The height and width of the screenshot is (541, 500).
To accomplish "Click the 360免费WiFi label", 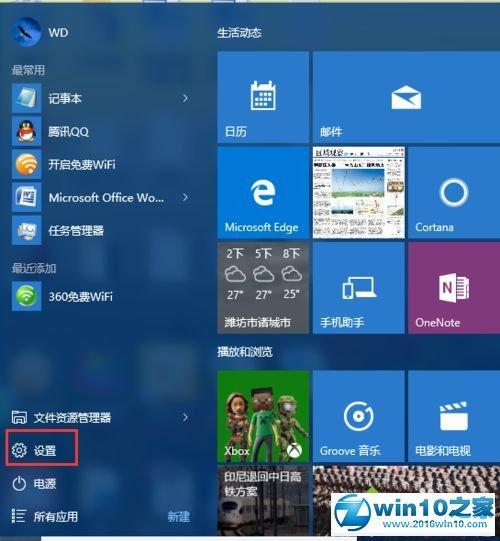I will 80,296.
